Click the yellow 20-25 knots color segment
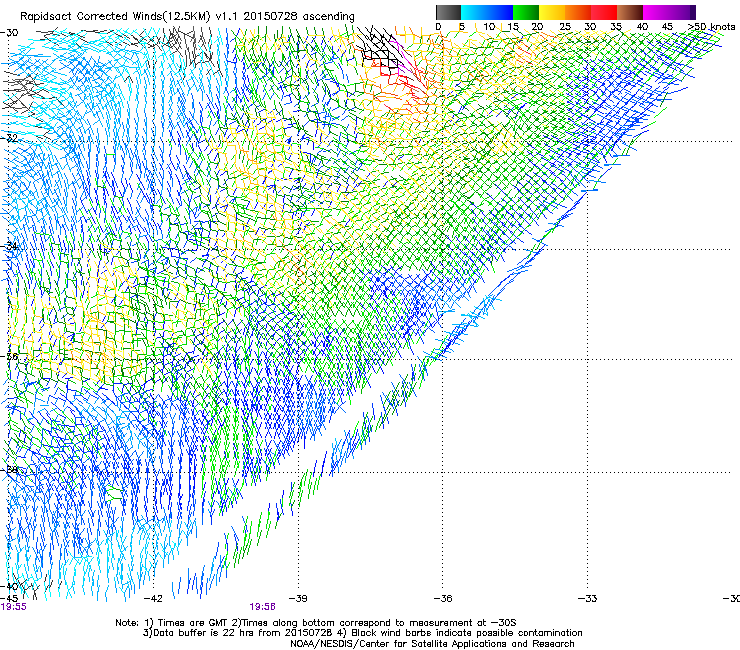The height and width of the screenshot is (650, 740). (x=552, y=12)
